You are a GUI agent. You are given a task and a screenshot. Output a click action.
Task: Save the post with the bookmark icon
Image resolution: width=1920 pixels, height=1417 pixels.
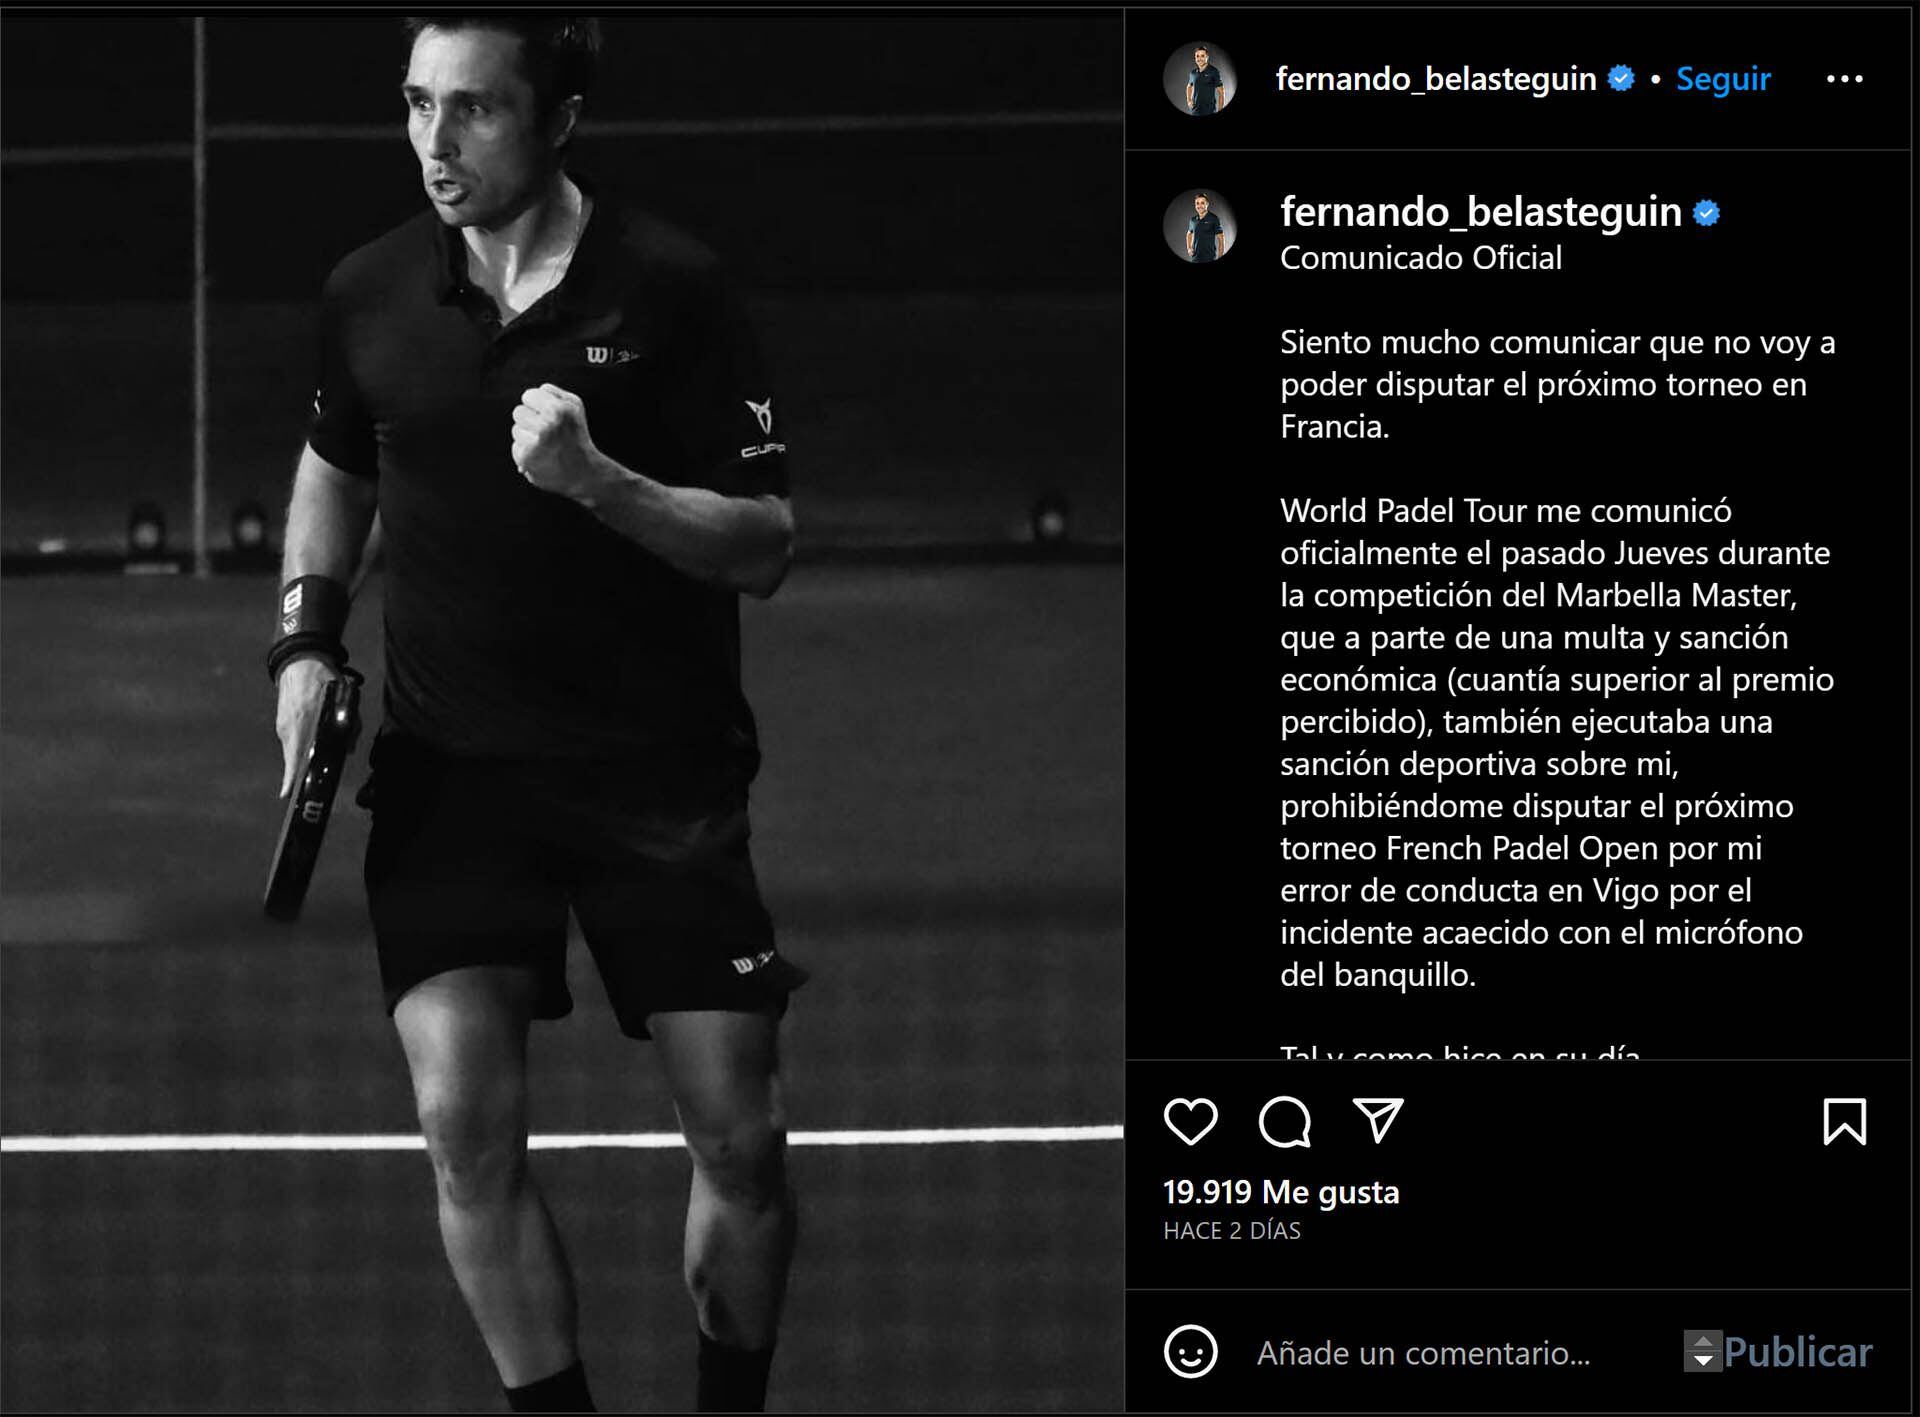pos(1845,1121)
